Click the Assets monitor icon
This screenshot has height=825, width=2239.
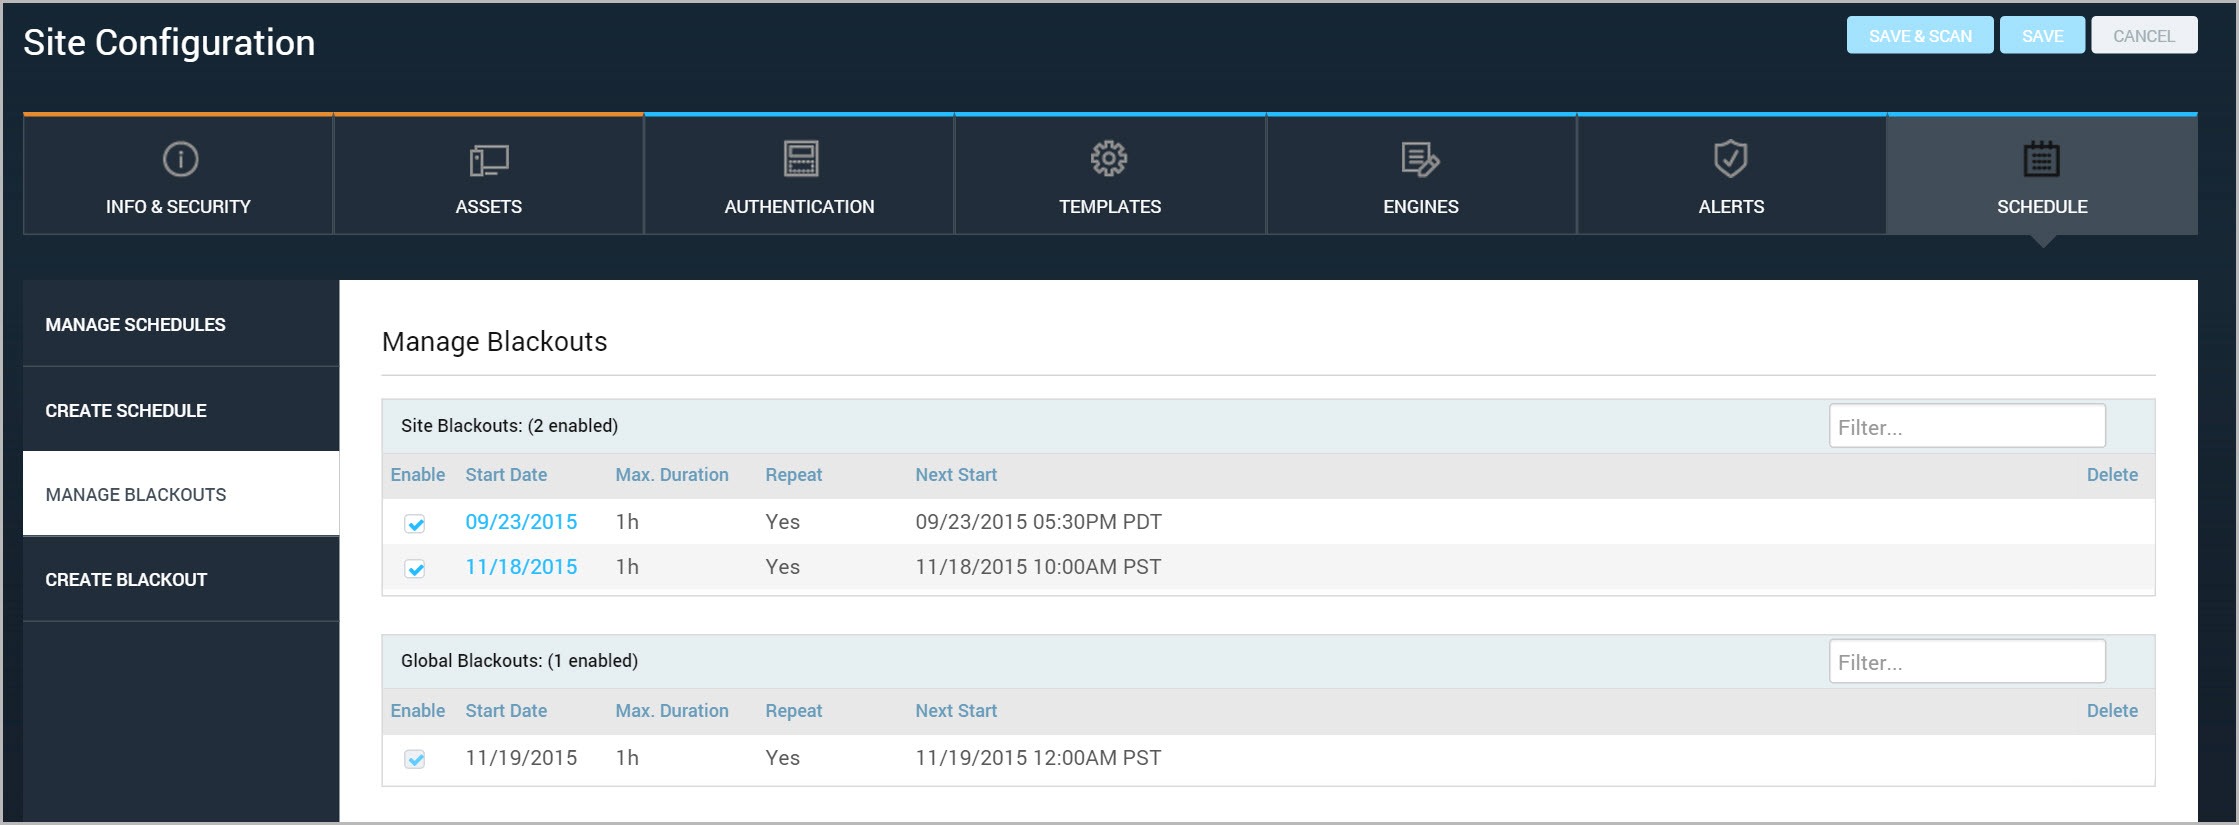489,160
